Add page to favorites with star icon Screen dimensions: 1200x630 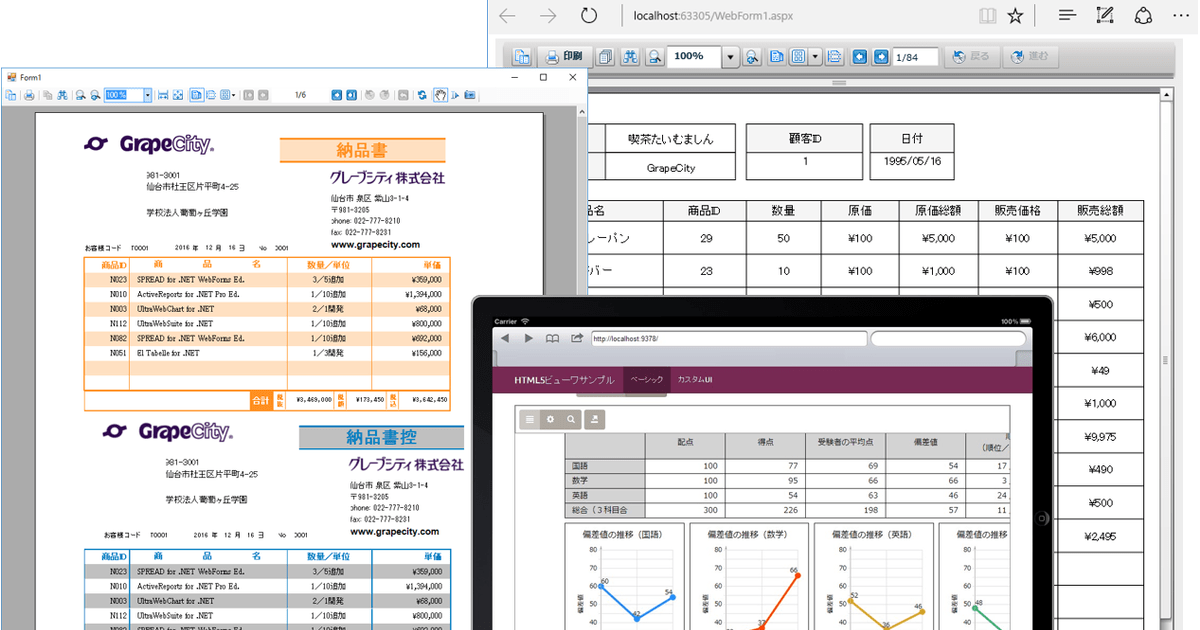pyautogui.click(x=1015, y=16)
